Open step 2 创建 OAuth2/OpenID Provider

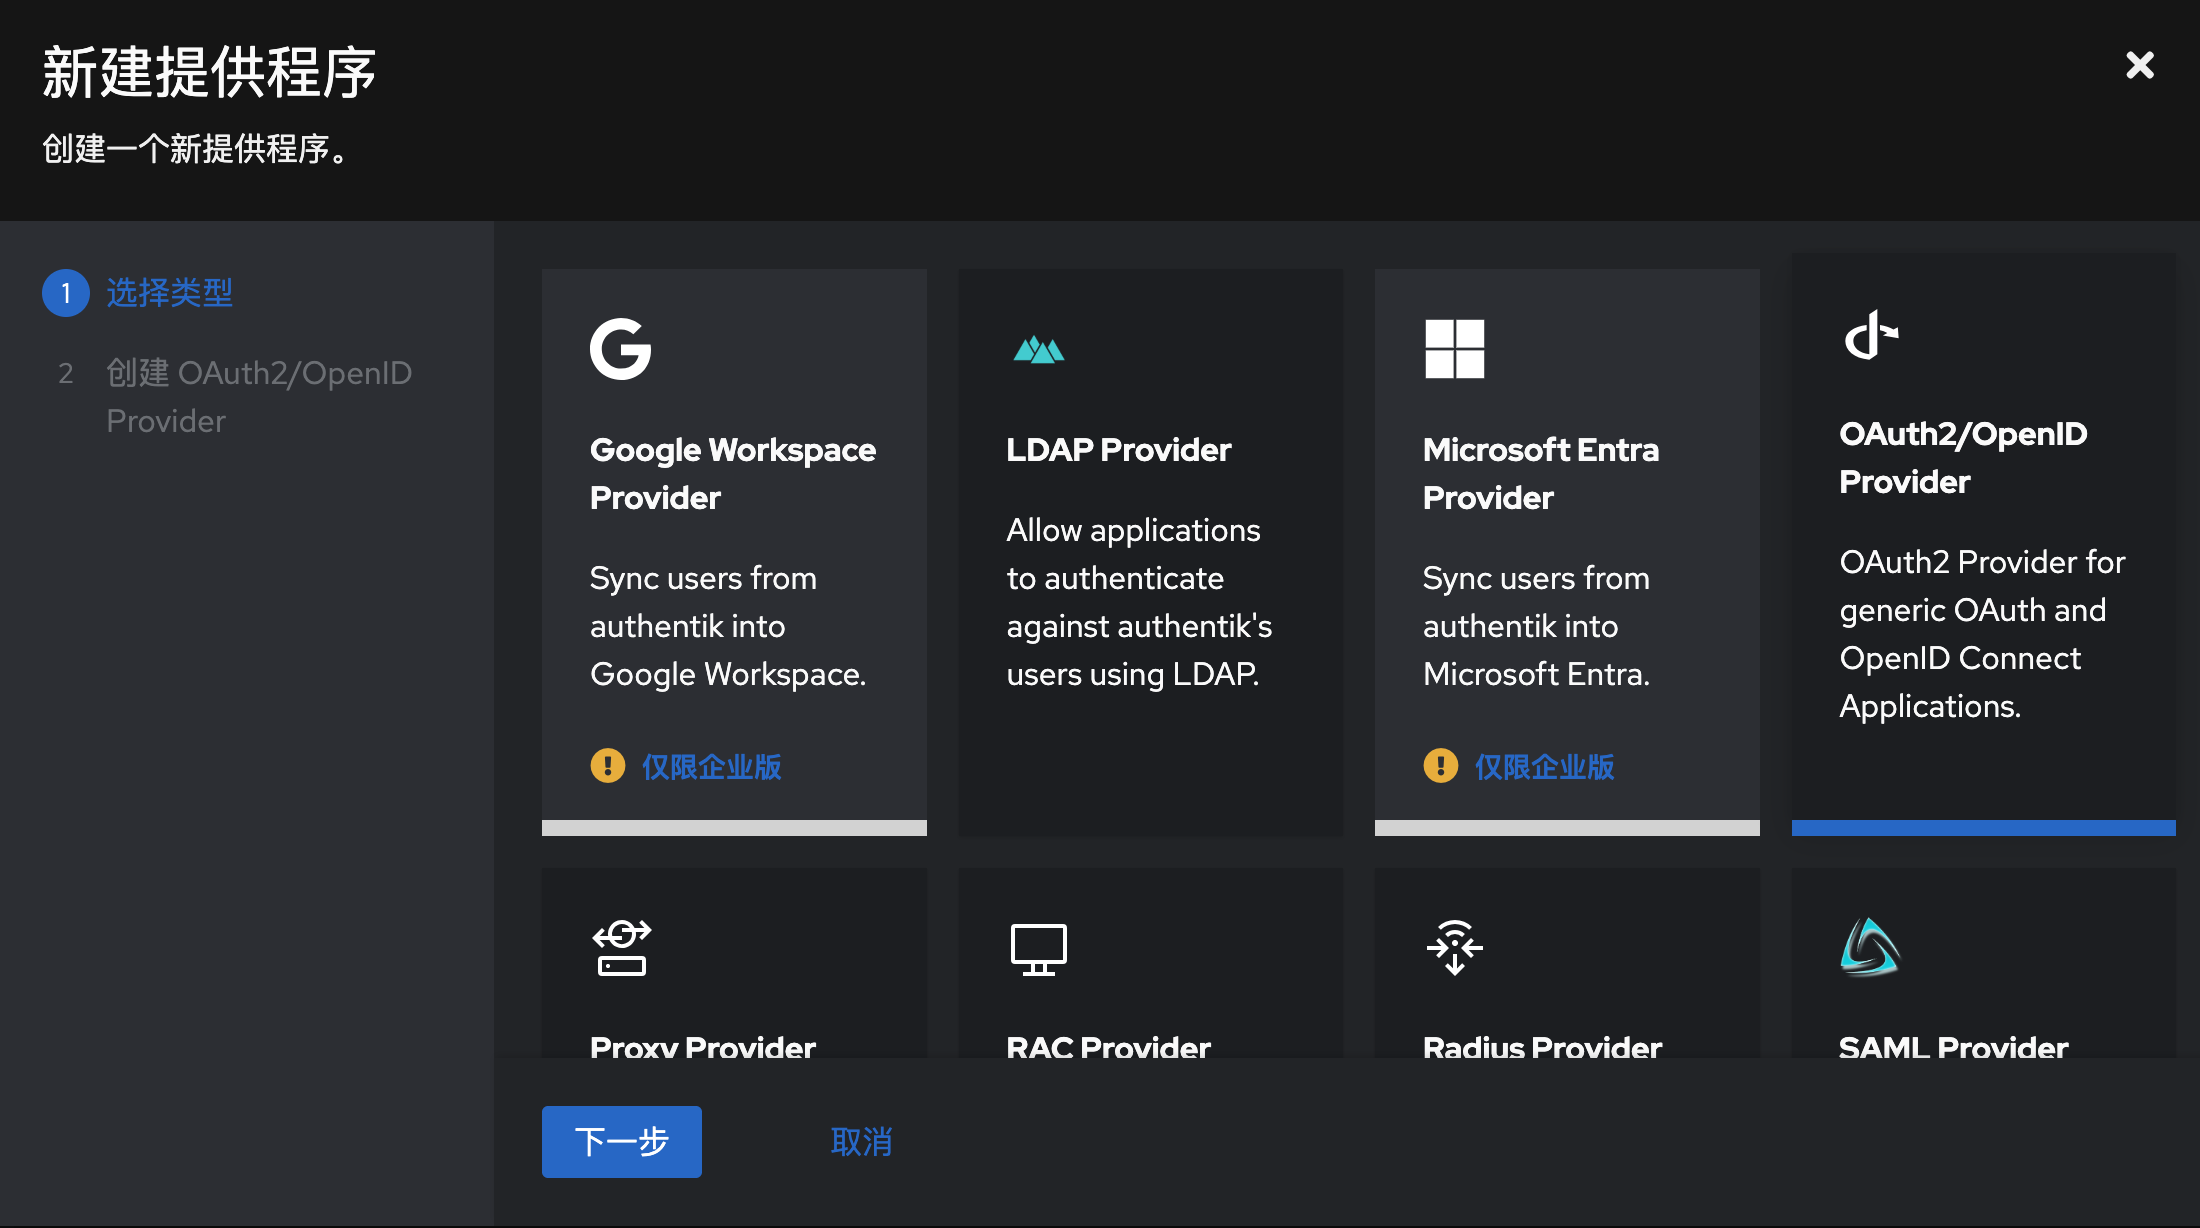coord(258,396)
